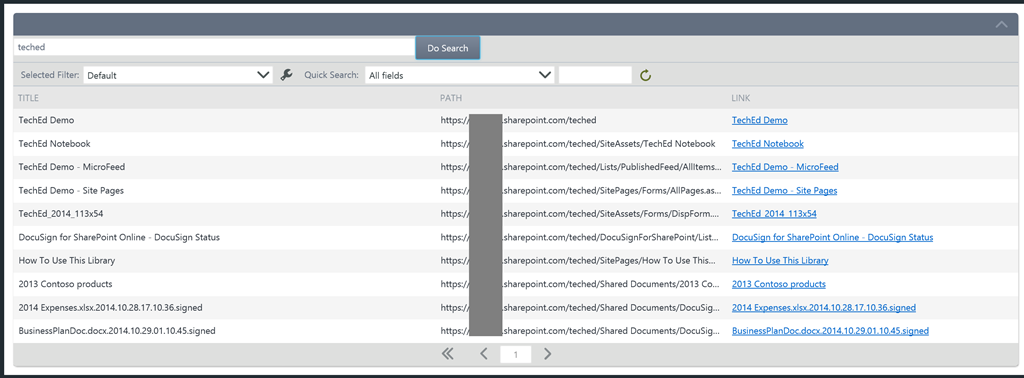Select the 'TechEd_2014_113x54' title cell
This screenshot has height=378, width=1024.
61,213
